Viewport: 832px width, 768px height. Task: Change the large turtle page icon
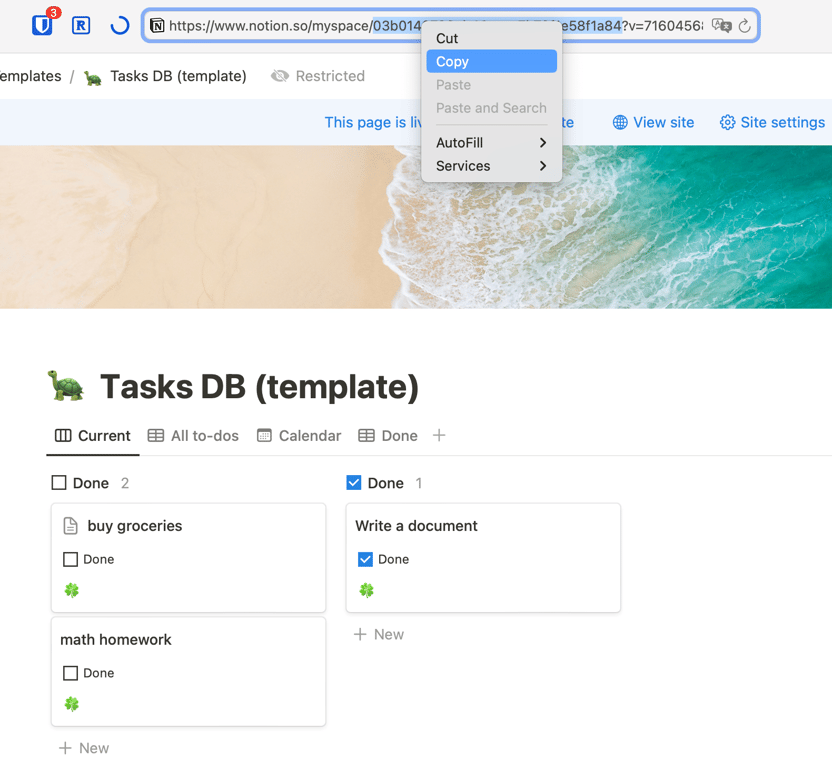66,386
